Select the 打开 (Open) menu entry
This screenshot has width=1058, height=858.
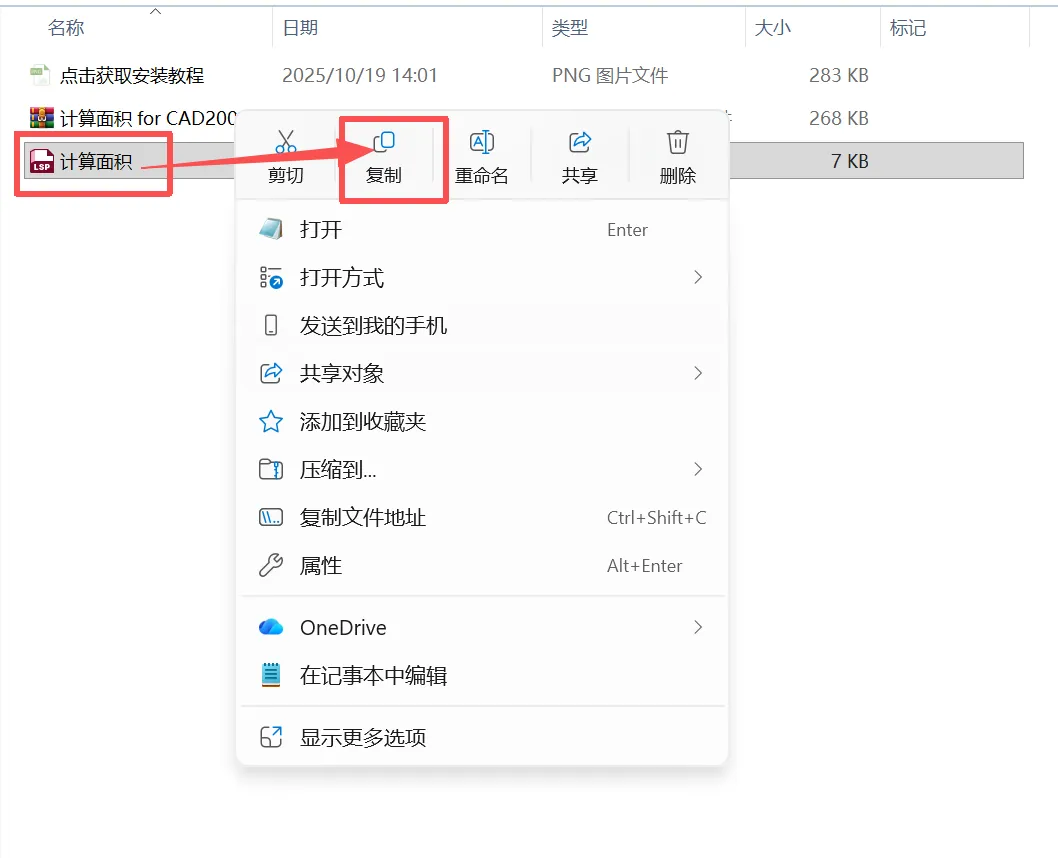[x=482, y=229]
